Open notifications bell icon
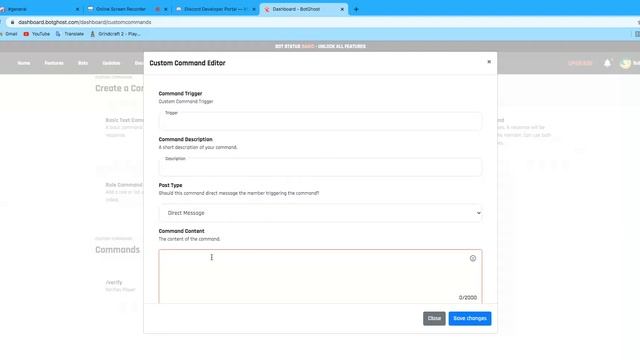This screenshot has height=360, width=640. pos(607,63)
